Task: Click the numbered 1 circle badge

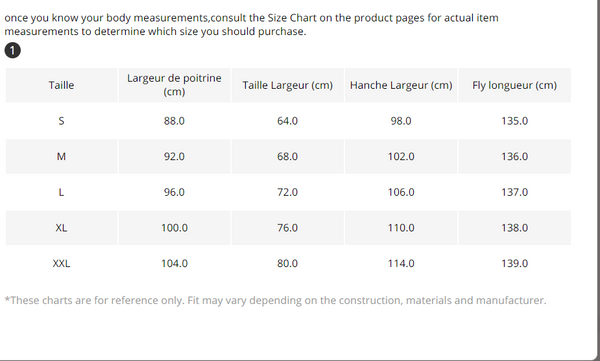Action: (13, 51)
